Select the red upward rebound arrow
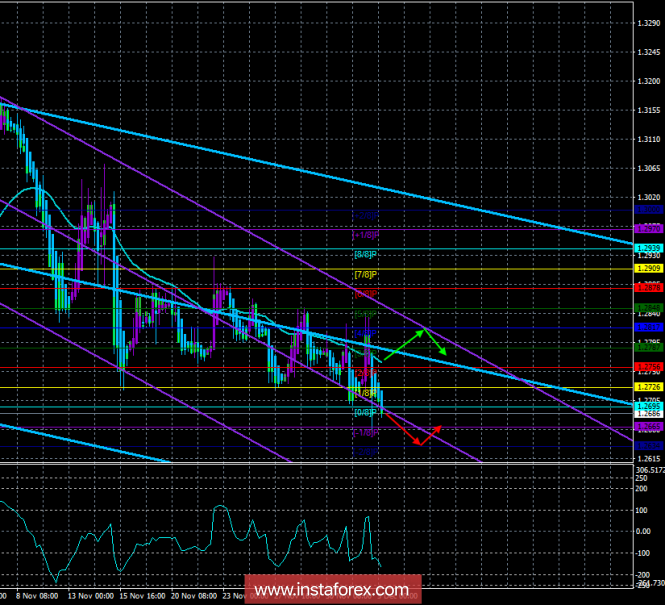Screen dimensions: 665x605 click(x=431, y=435)
